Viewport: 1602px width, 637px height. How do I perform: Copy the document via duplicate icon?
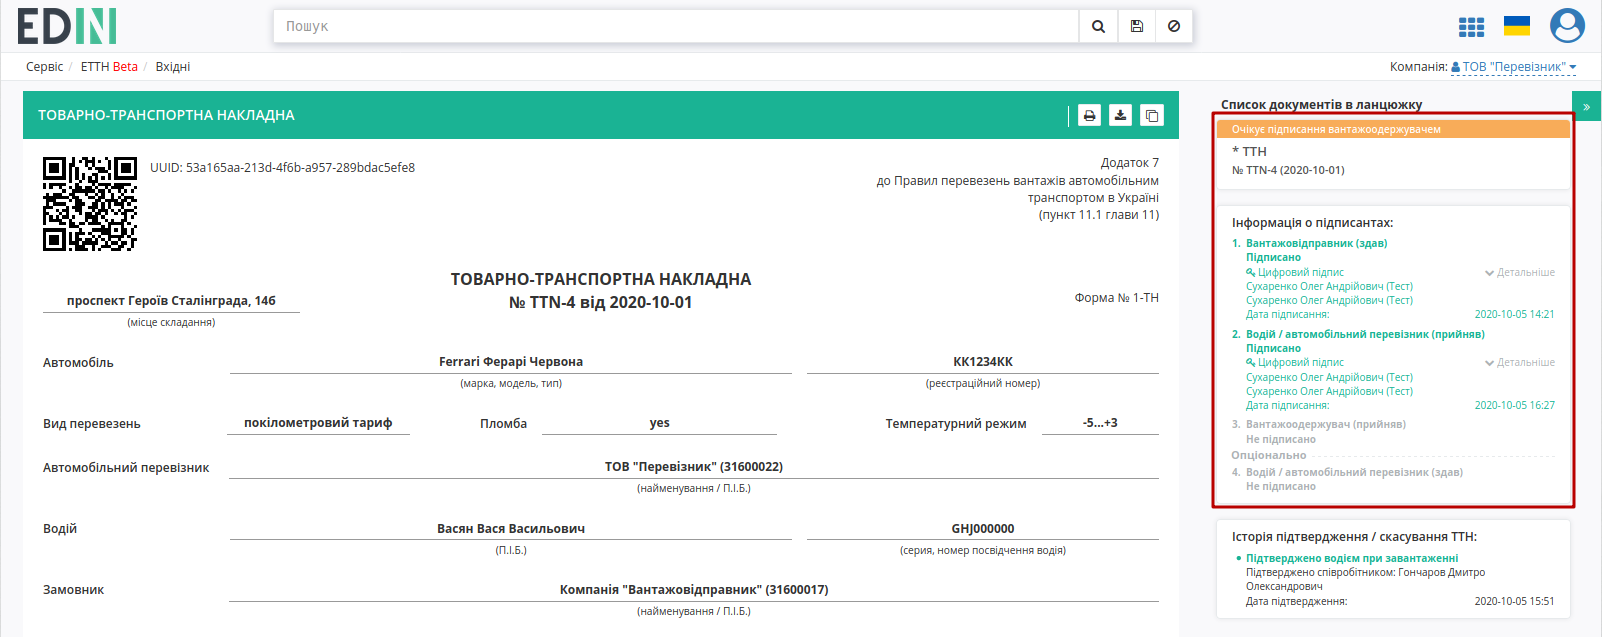click(1152, 115)
